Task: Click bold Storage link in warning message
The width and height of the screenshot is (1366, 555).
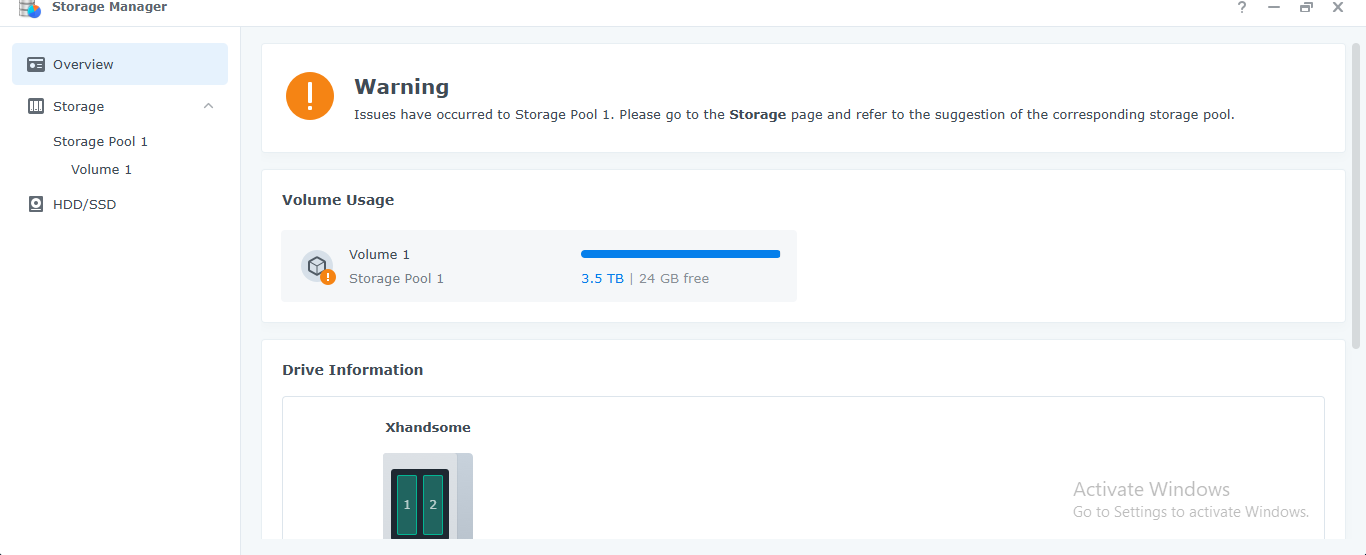Action: [x=758, y=115]
